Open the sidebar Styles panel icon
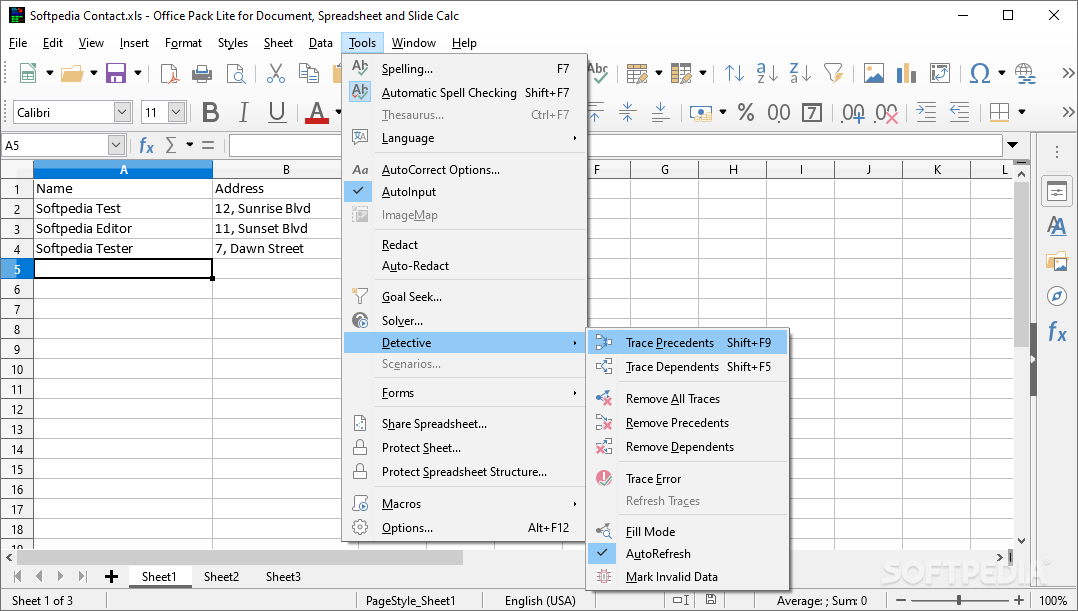Screen dimensions: 1078x611 pos(1057,225)
